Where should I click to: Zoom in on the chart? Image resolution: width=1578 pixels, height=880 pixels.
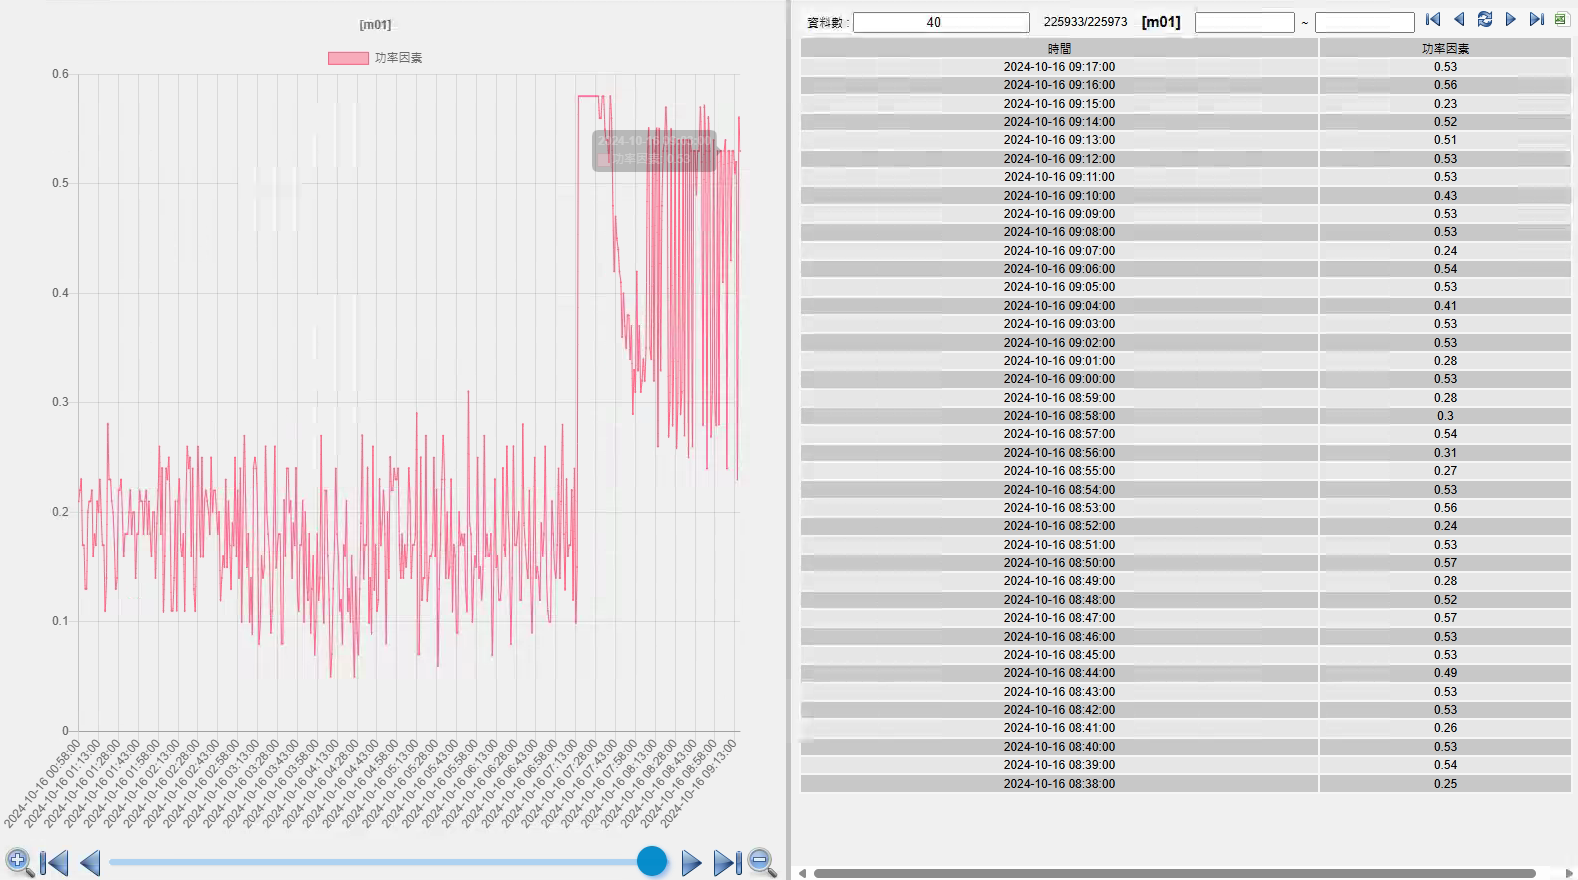(19, 862)
